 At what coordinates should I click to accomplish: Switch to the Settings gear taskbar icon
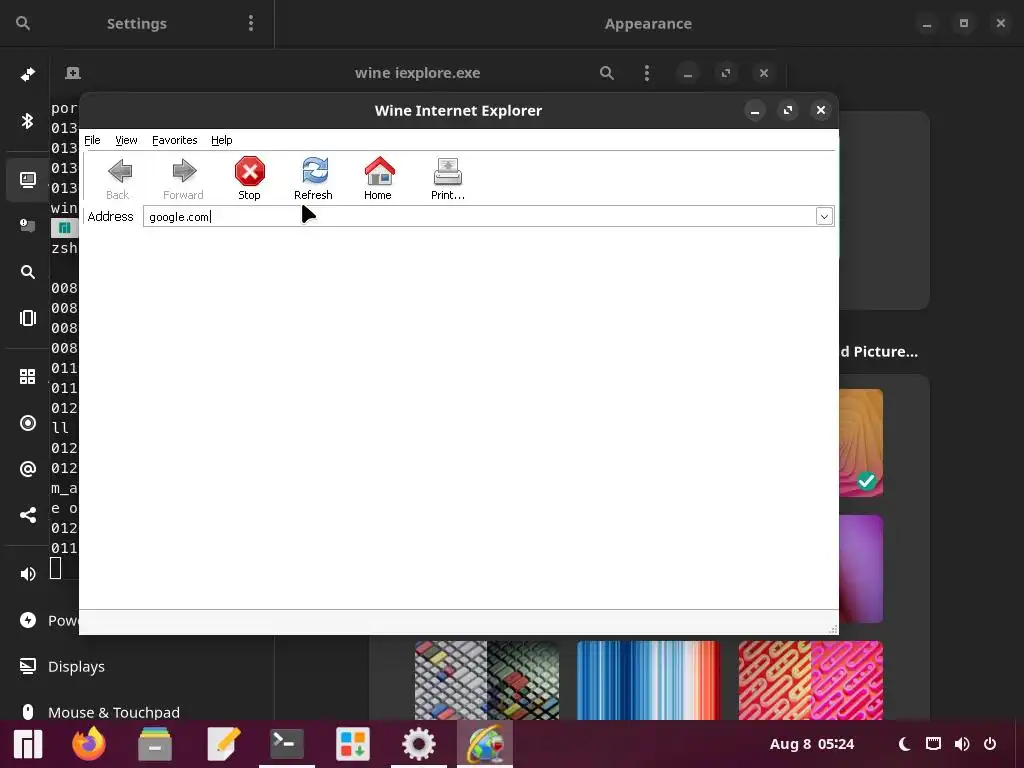click(x=419, y=744)
